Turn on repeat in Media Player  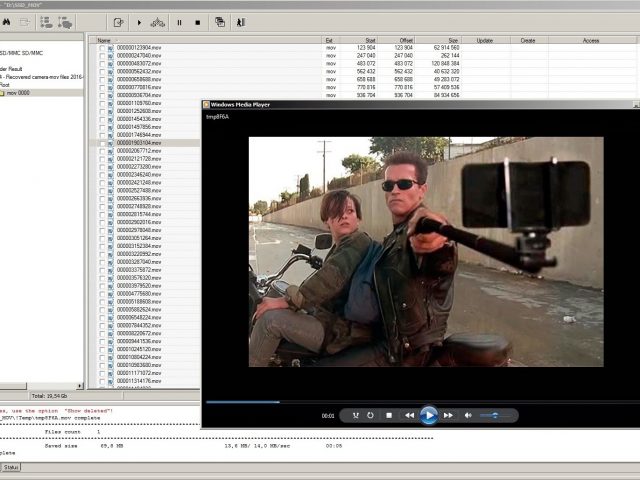370,416
